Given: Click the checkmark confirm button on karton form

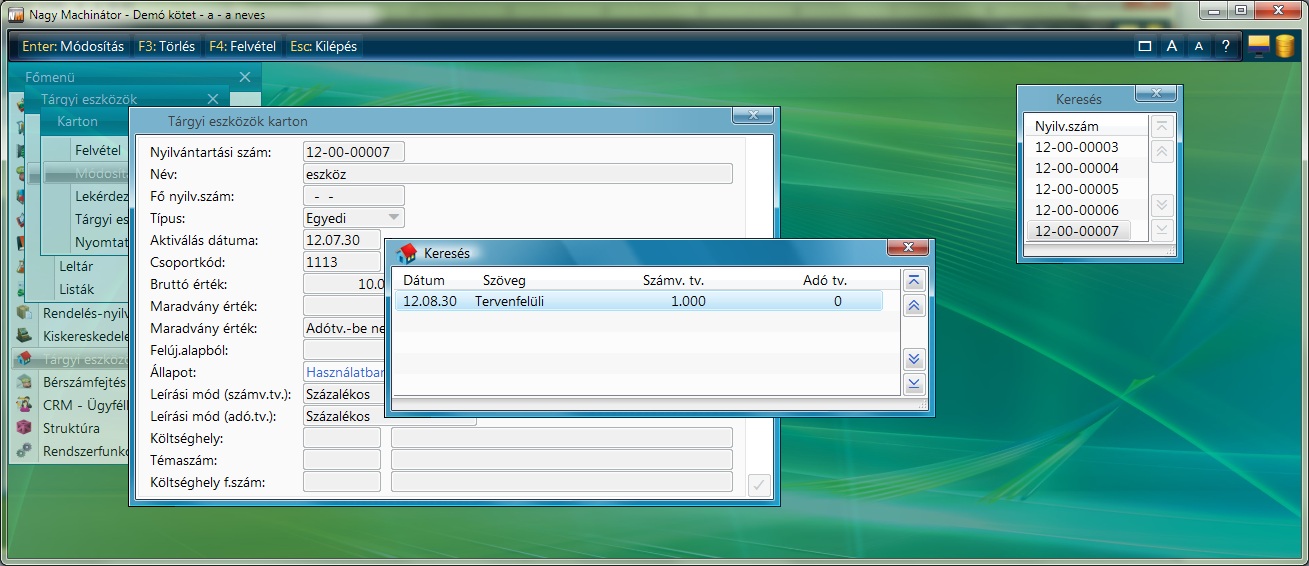Looking at the screenshot, I should [x=759, y=486].
